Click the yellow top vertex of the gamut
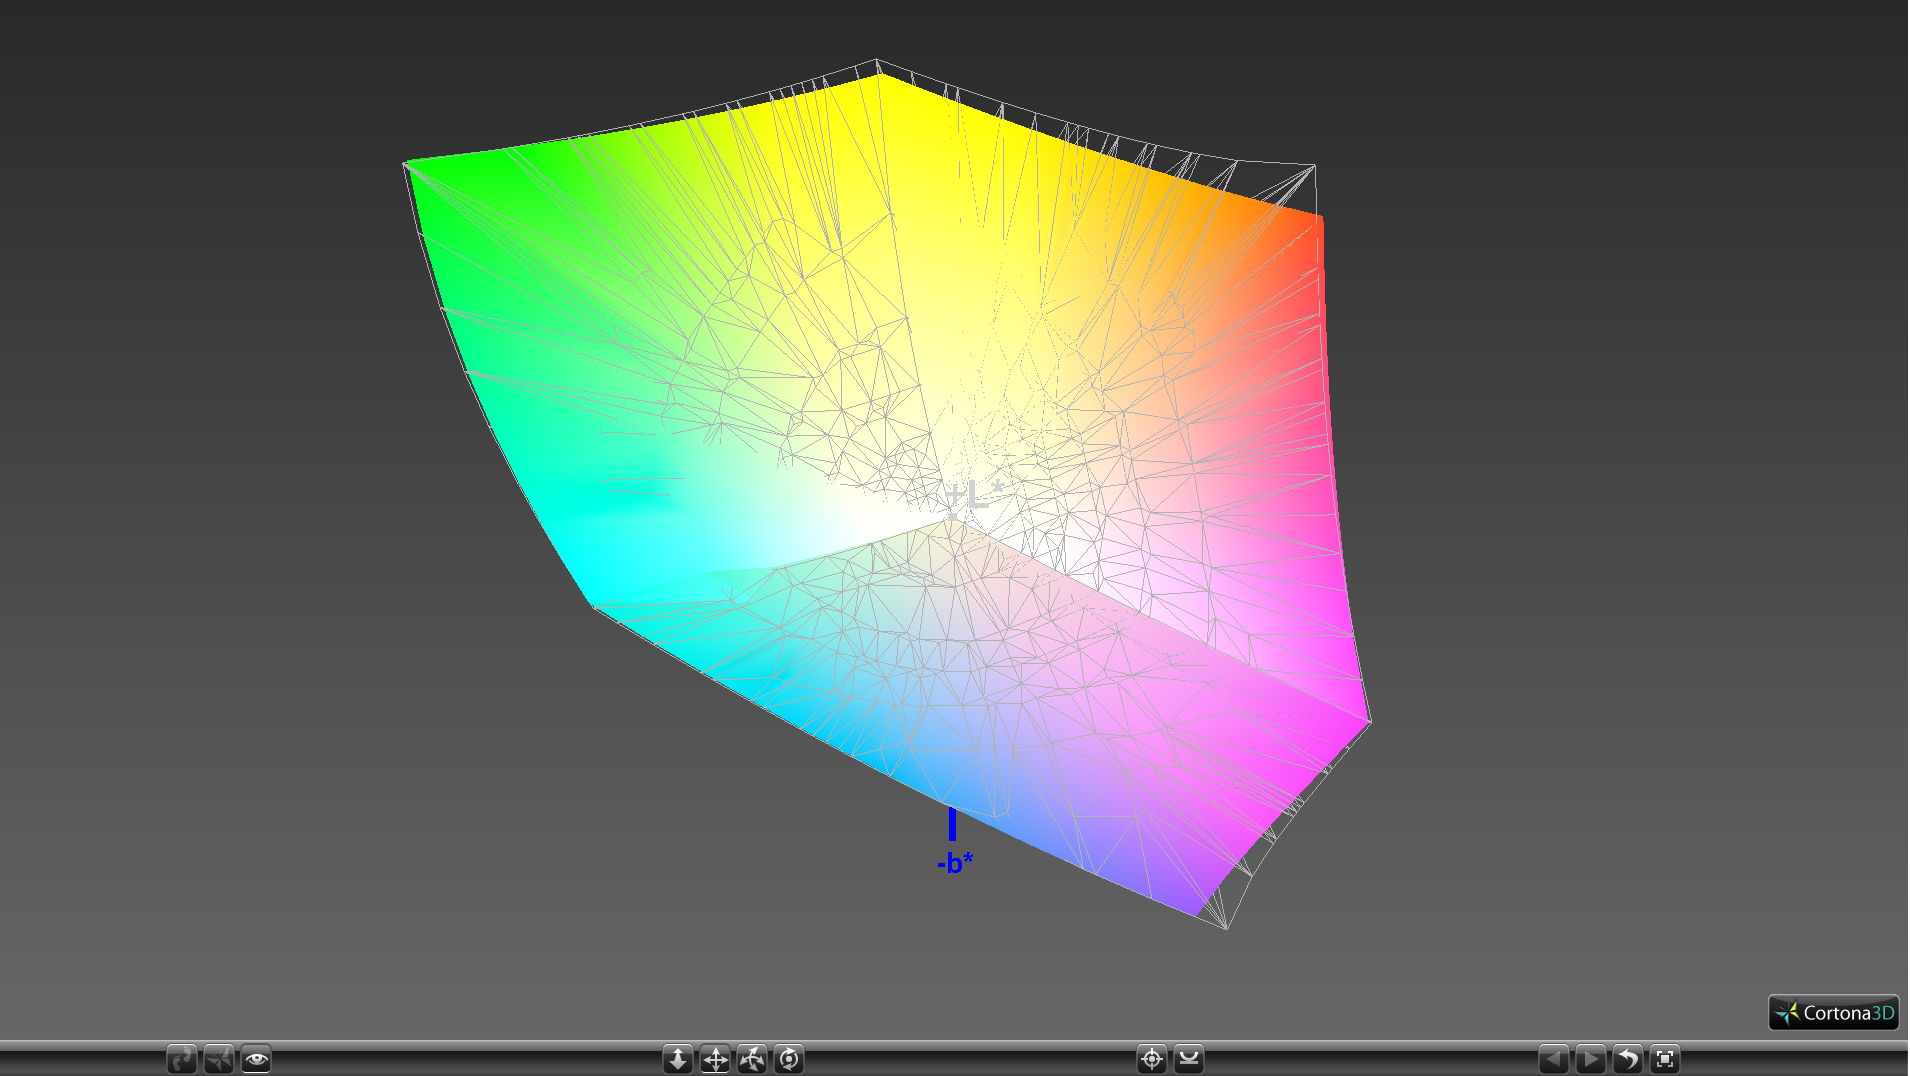 tap(879, 76)
